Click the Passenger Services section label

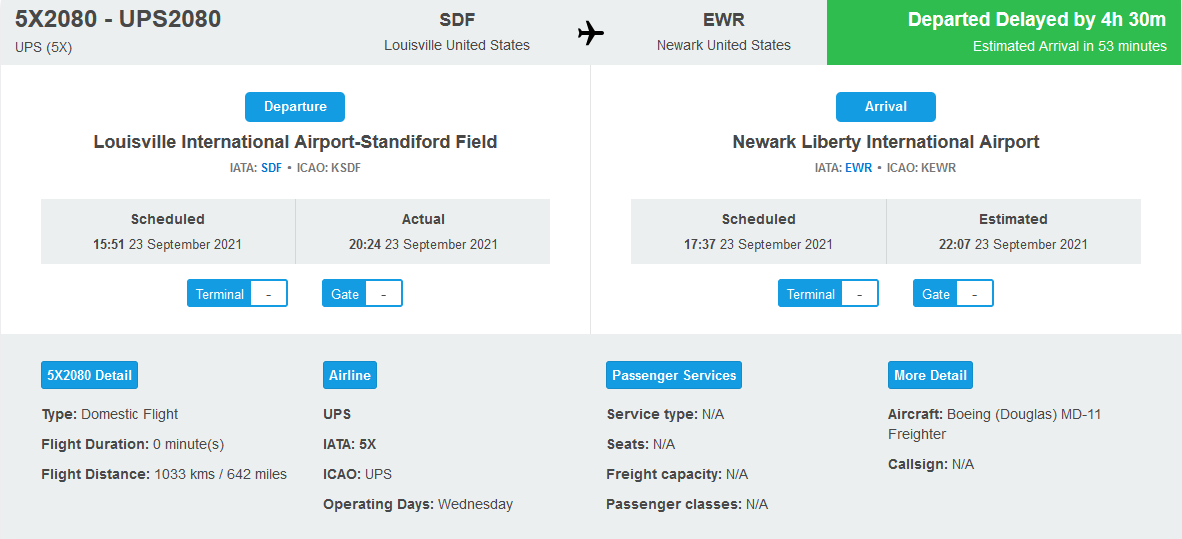[x=674, y=375]
